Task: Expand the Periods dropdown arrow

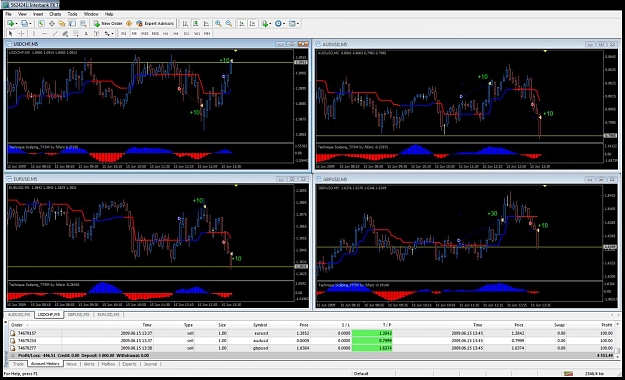Action: click(x=284, y=24)
